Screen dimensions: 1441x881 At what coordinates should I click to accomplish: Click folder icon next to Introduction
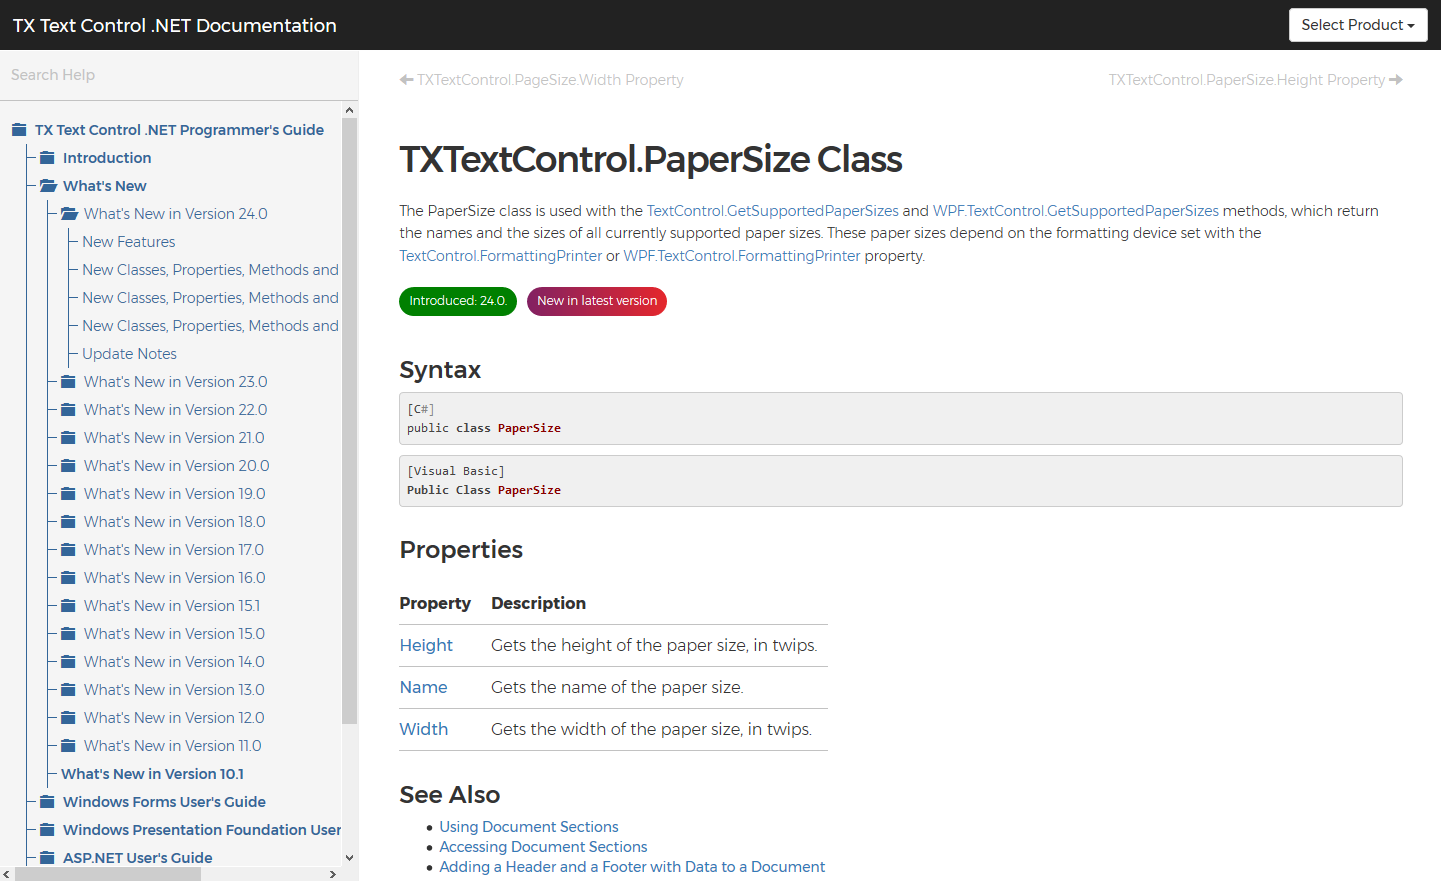coord(47,158)
